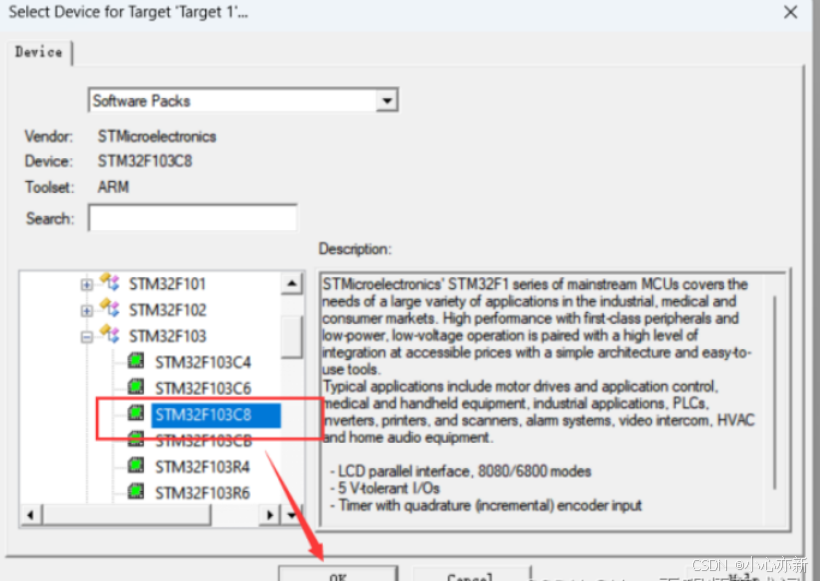820x581 pixels.
Task: Select the STM32F103C8 device
Action: pos(216,415)
